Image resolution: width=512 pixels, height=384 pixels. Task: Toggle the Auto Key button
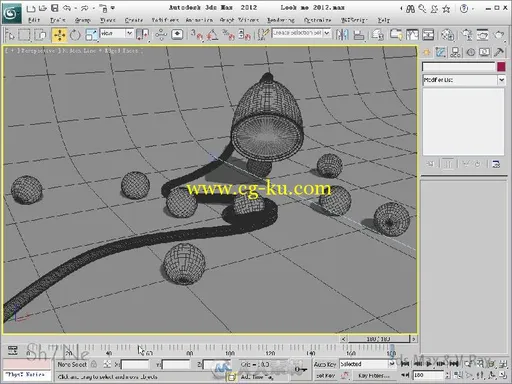(325, 364)
